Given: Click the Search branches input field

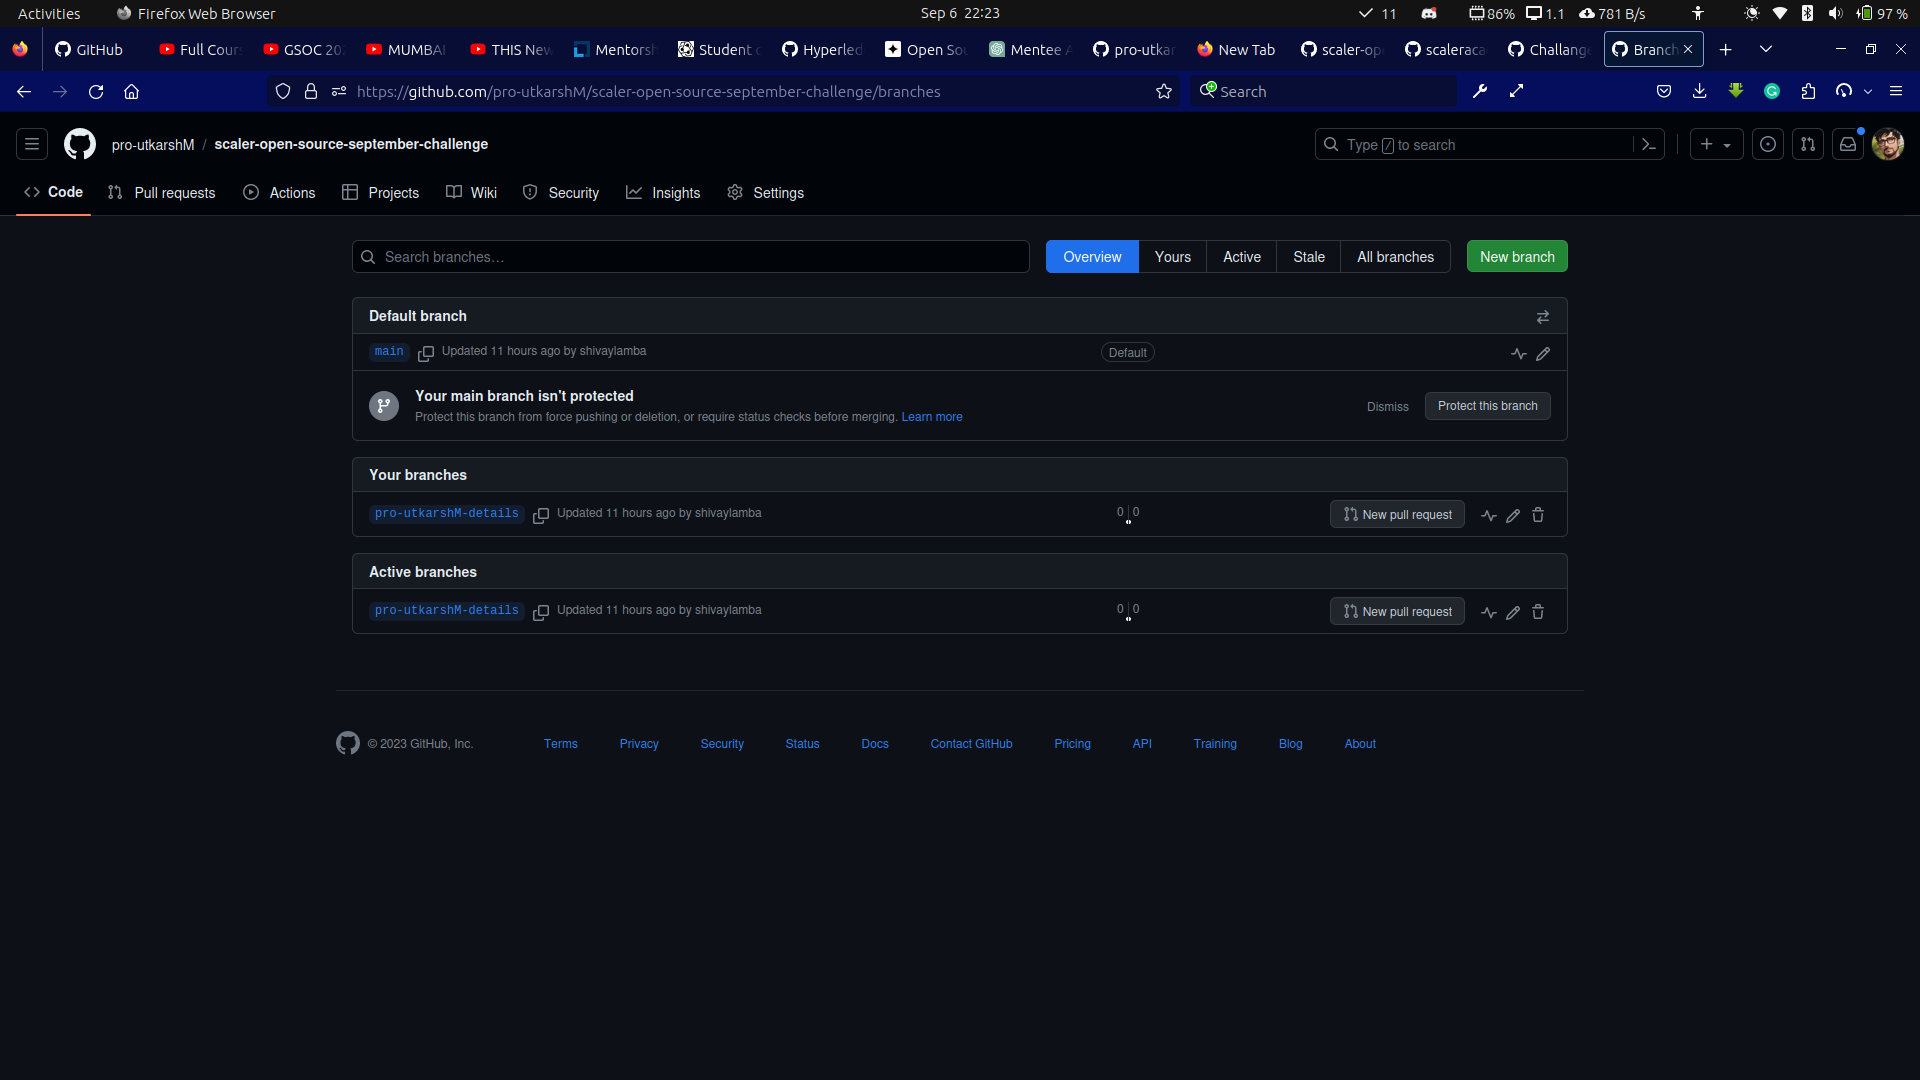Looking at the screenshot, I should click(x=690, y=257).
